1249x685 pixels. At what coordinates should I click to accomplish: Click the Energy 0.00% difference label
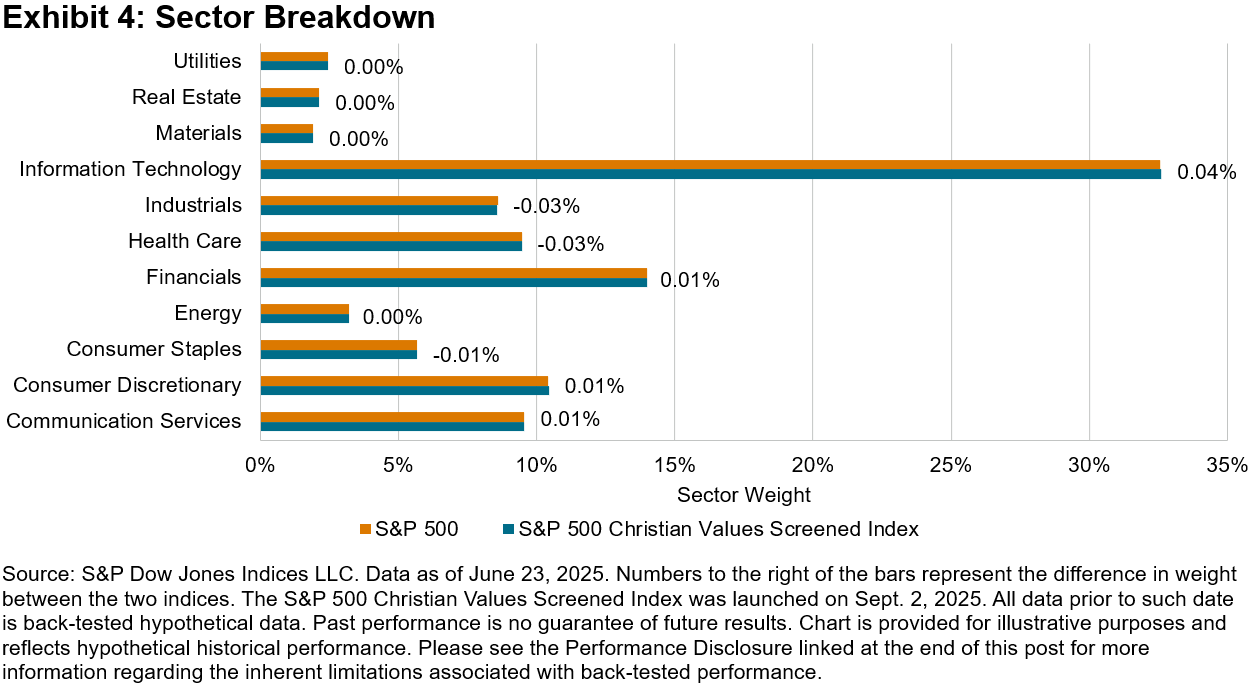point(392,317)
